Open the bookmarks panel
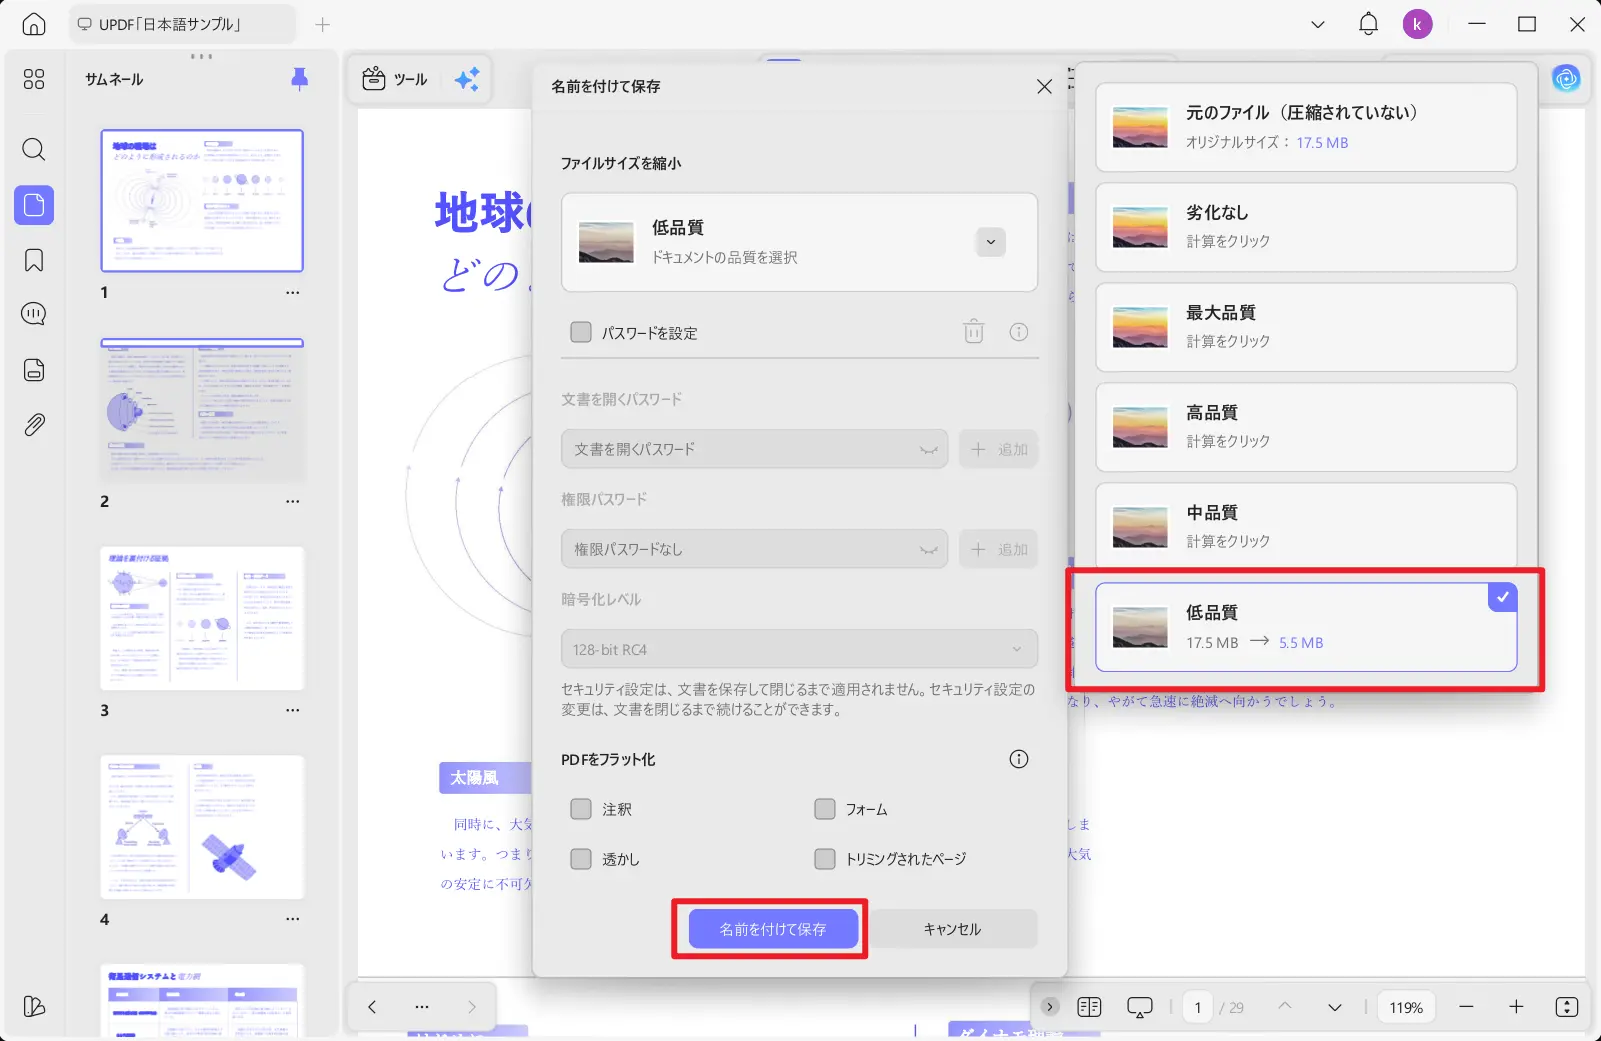This screenshot has width=1601, height=1041. click(34, 260)
